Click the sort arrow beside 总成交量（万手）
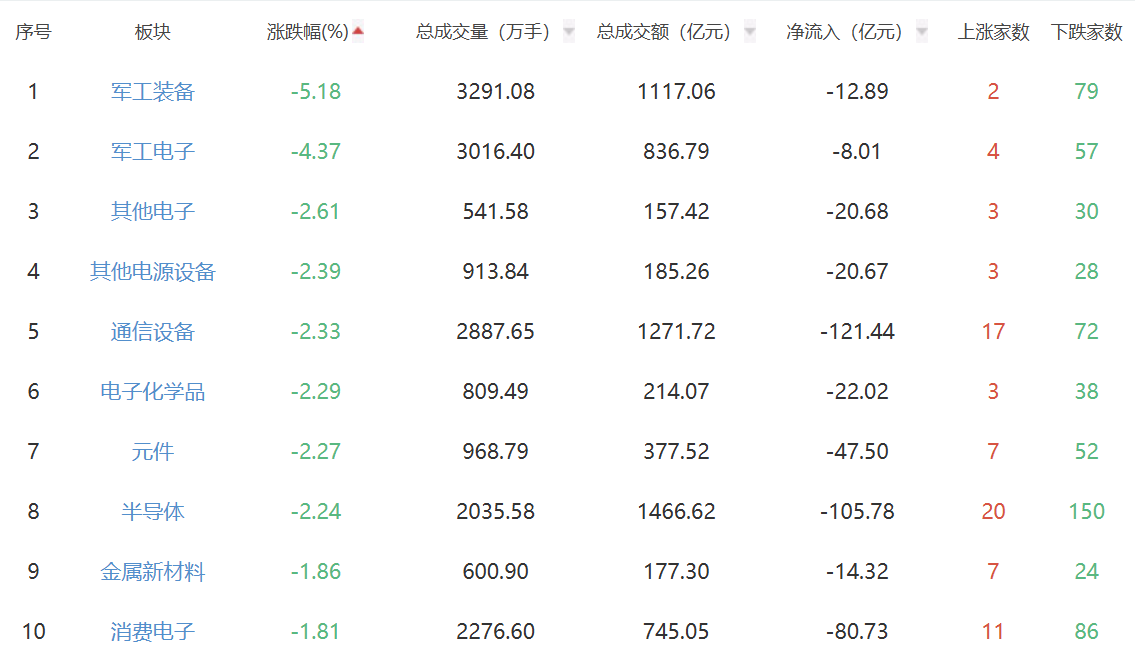Viewport: 1135px width, 672px height. coord(569,32)
